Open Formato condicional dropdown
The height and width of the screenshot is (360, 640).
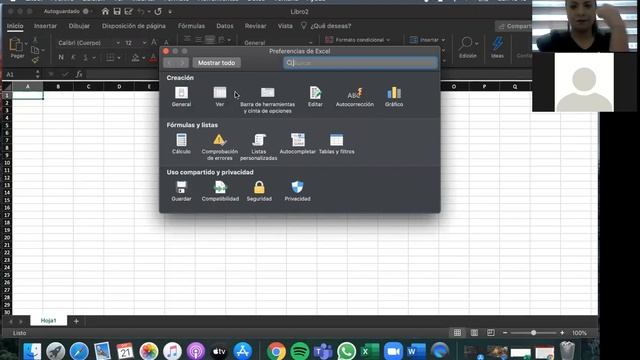(358, 40)
